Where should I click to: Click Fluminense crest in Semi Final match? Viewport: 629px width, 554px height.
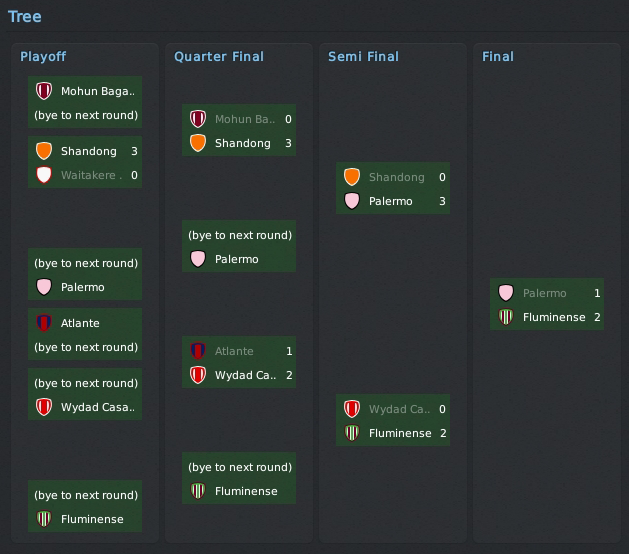[352, 433]
